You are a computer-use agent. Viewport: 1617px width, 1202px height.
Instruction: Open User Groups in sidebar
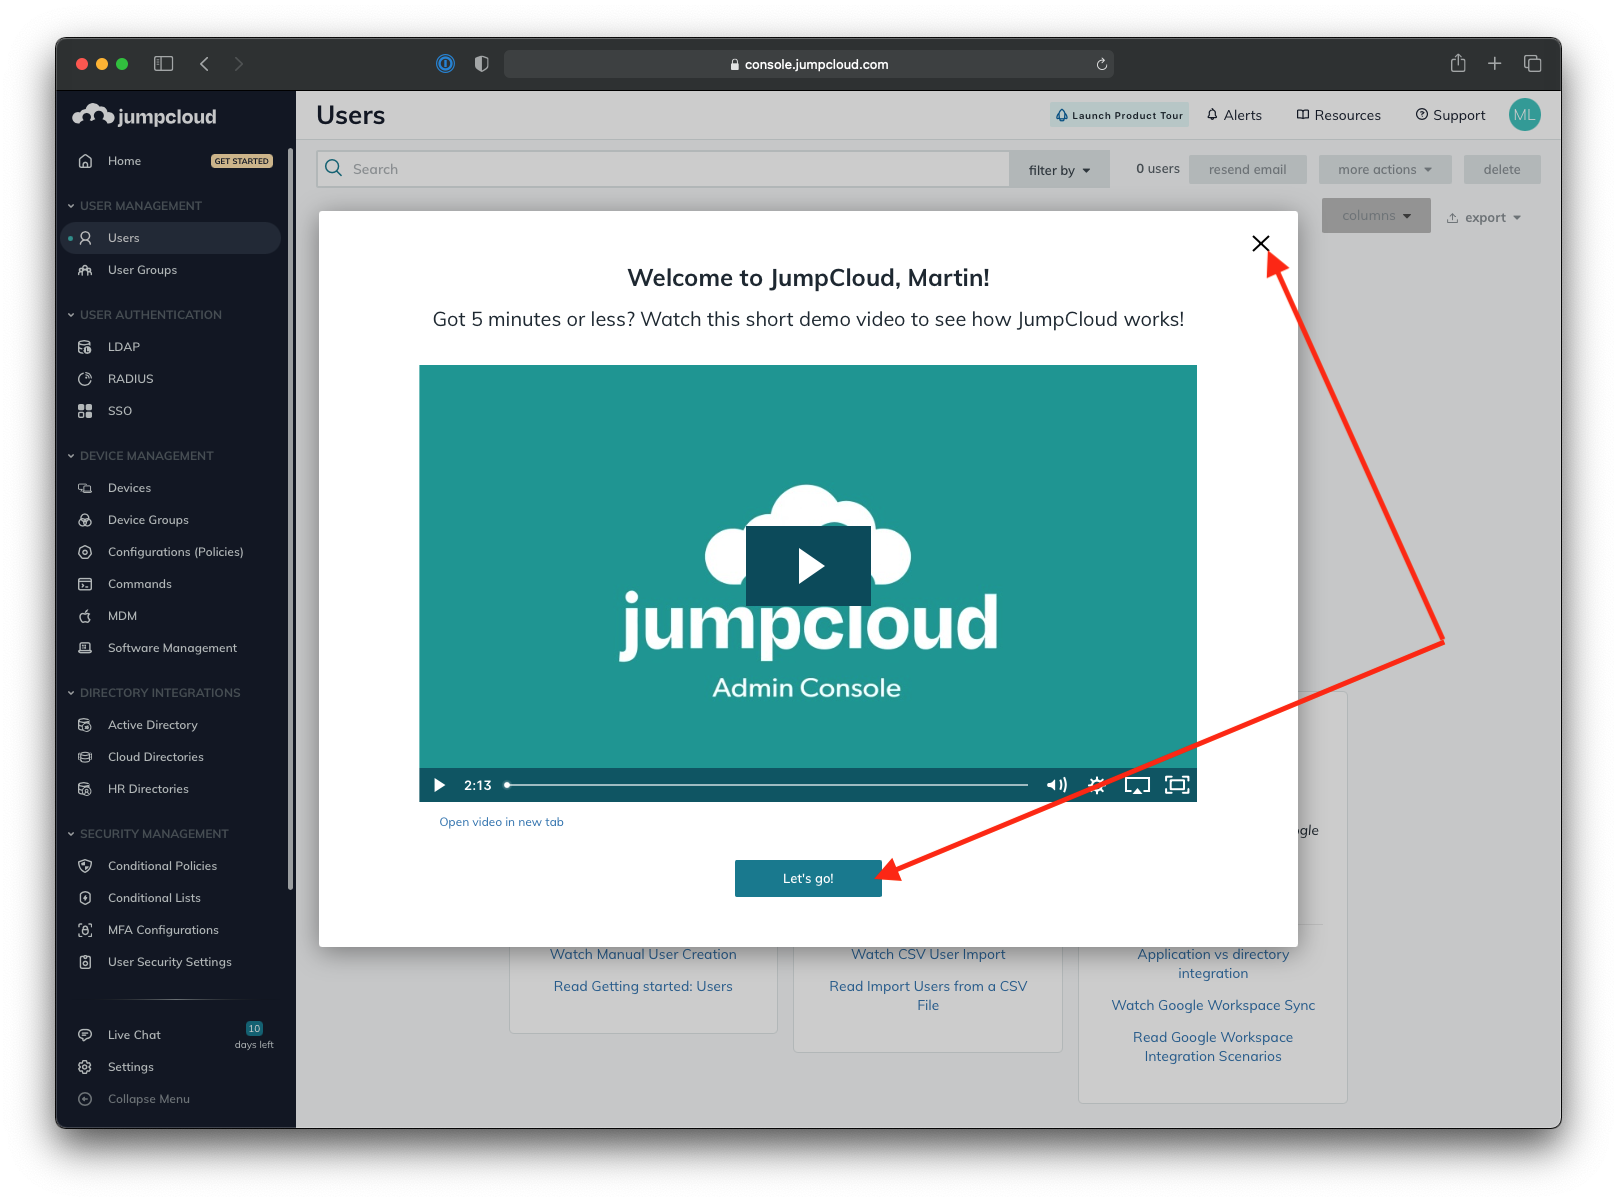142,270
